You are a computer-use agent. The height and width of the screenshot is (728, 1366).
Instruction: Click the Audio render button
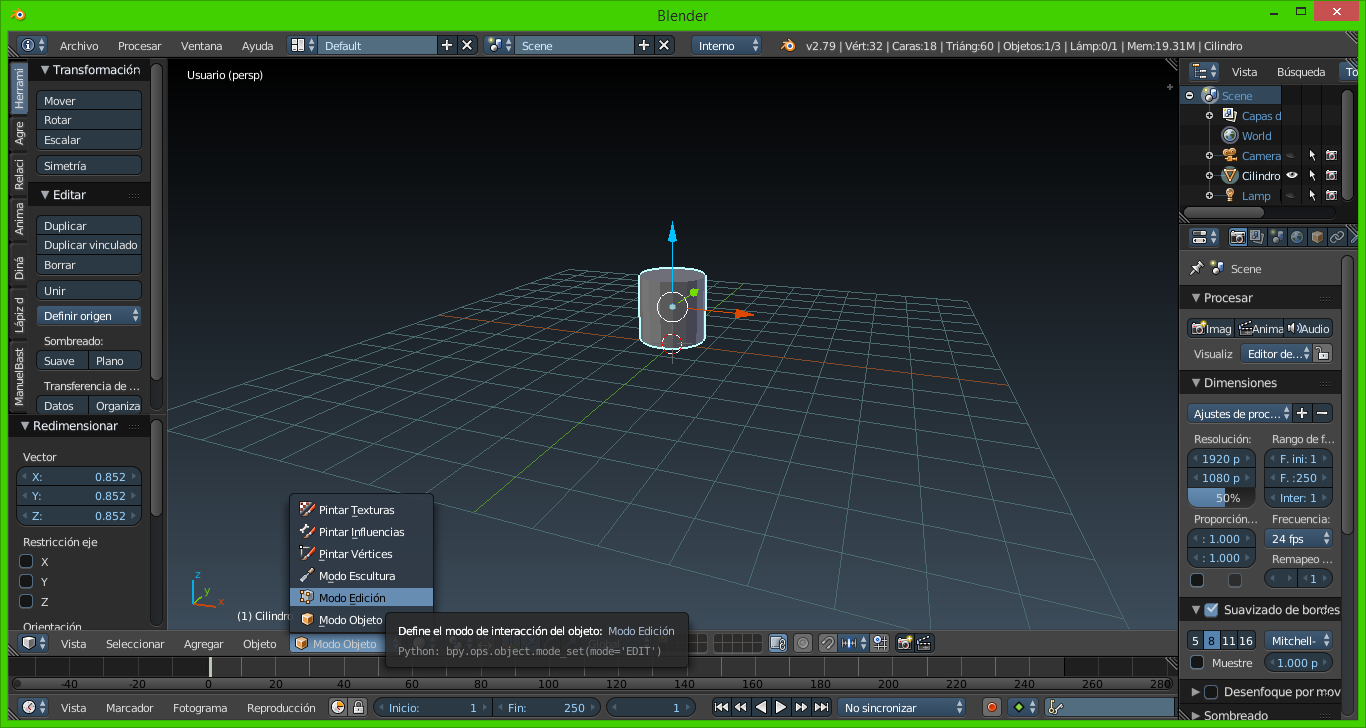1309,328
